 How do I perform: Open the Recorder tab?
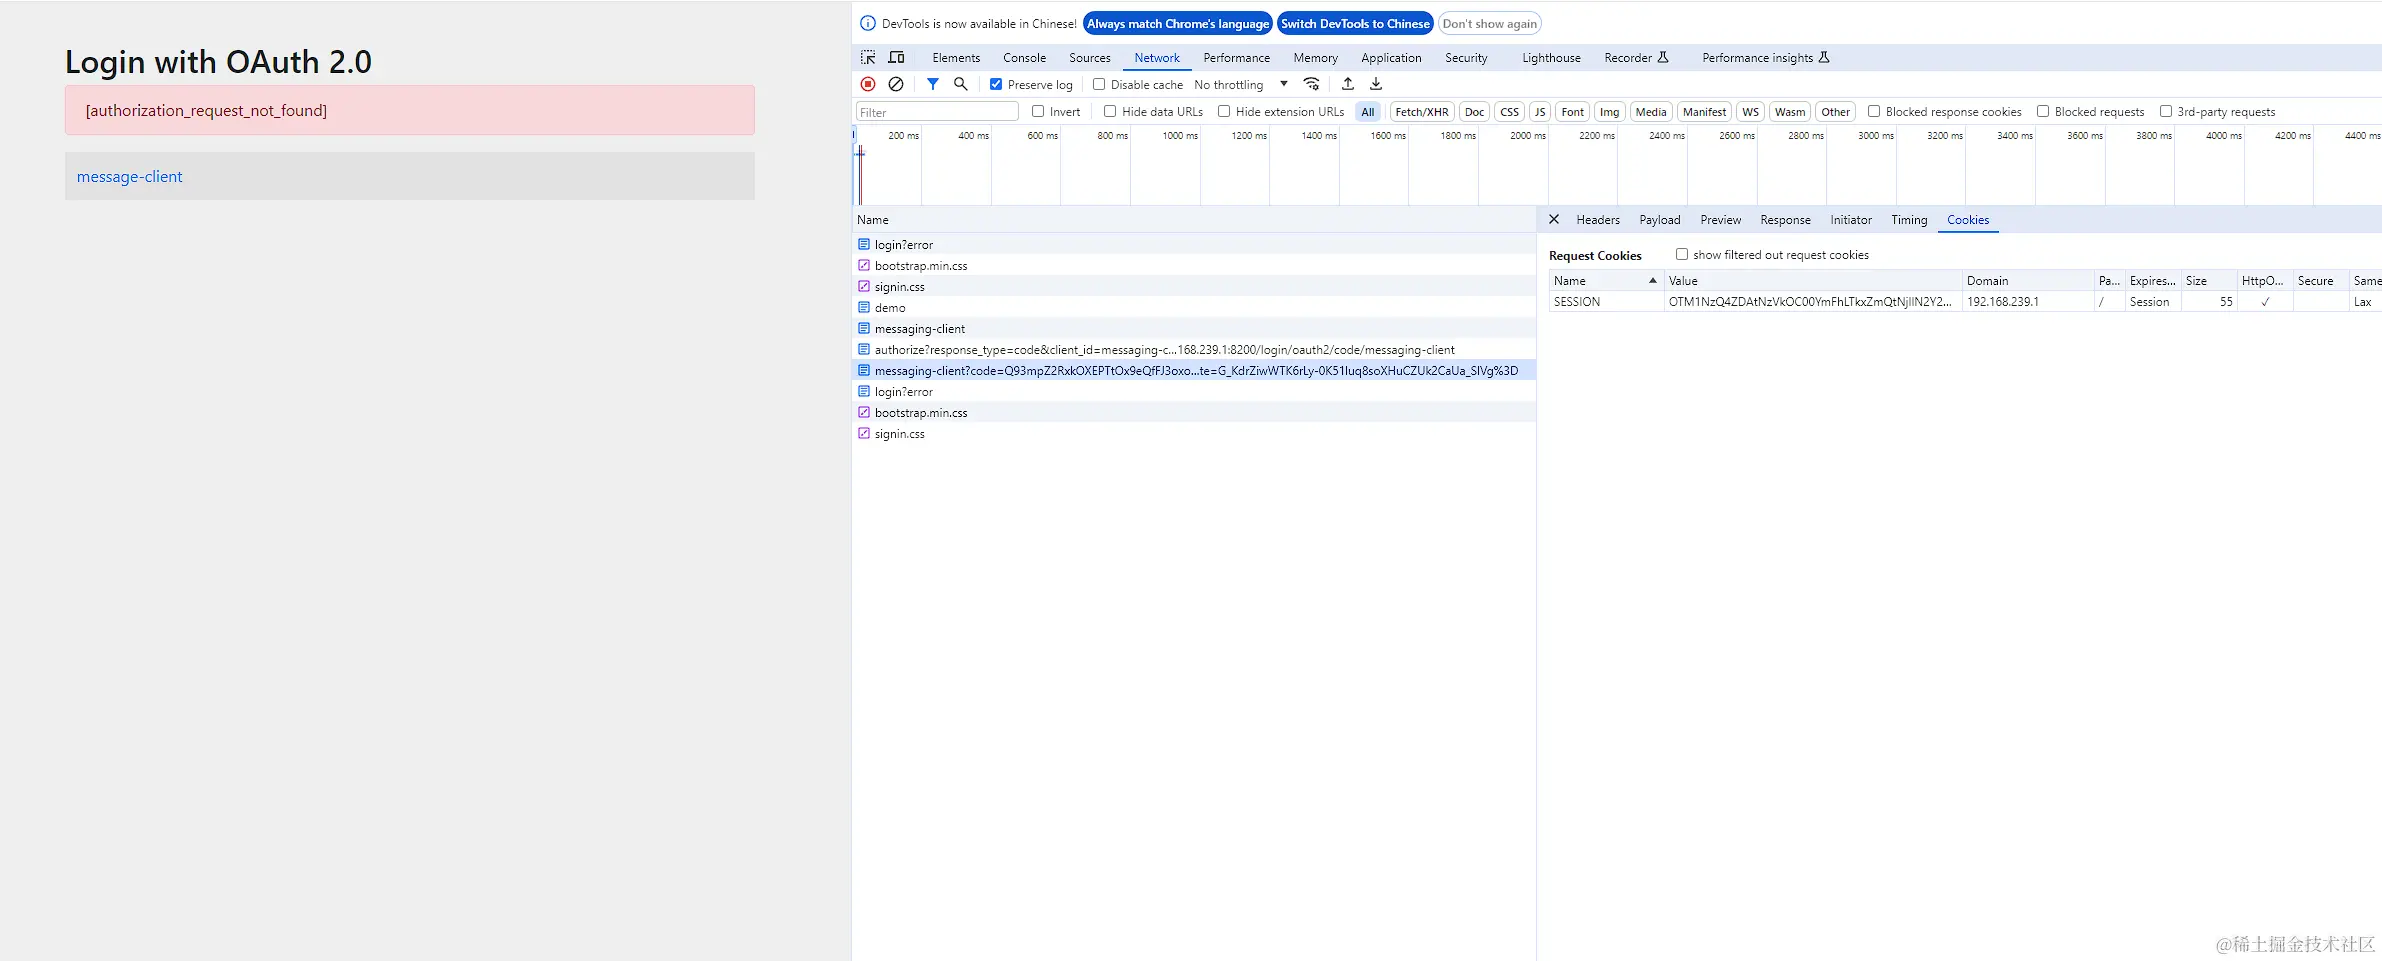pos(1636,58)
